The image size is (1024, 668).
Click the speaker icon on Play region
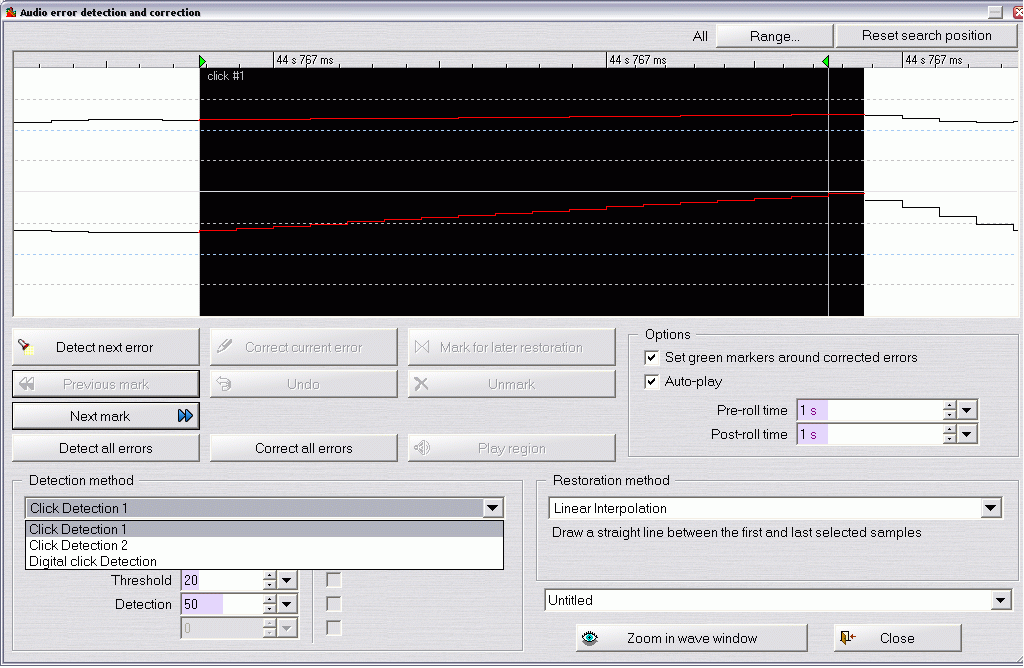point(422,448)
